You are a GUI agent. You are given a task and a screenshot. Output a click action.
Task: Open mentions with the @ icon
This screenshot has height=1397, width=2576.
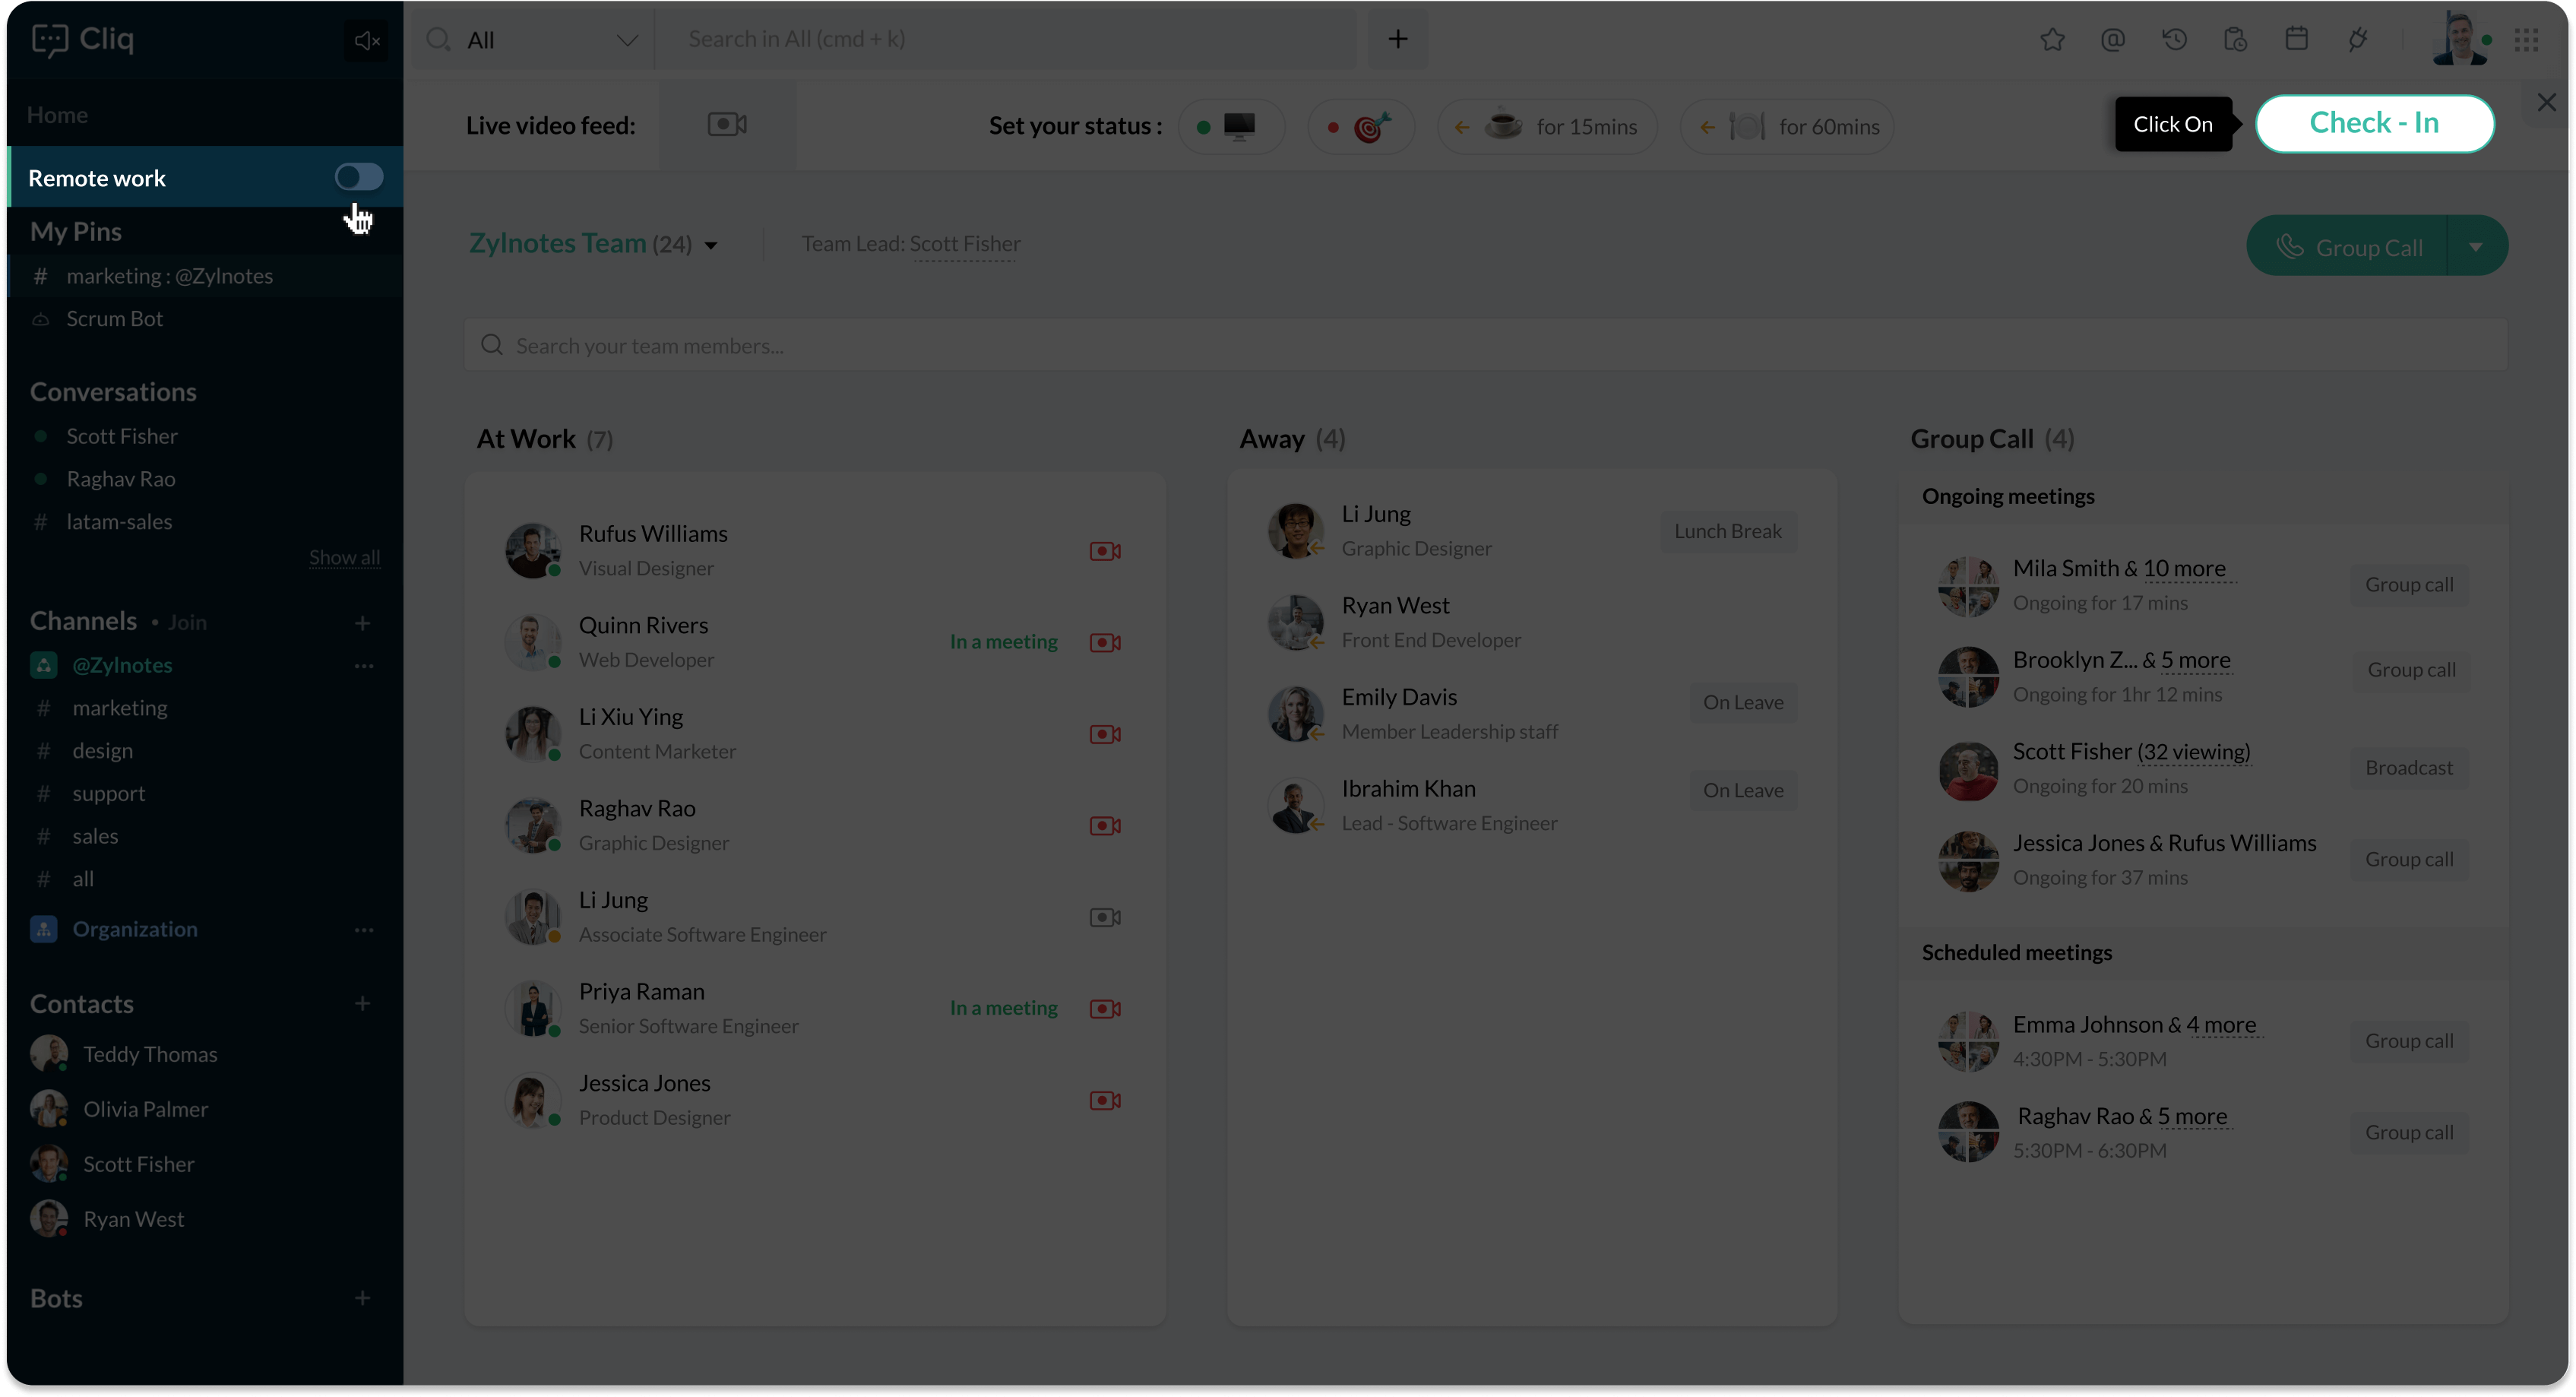click(x=2113, y=40)
